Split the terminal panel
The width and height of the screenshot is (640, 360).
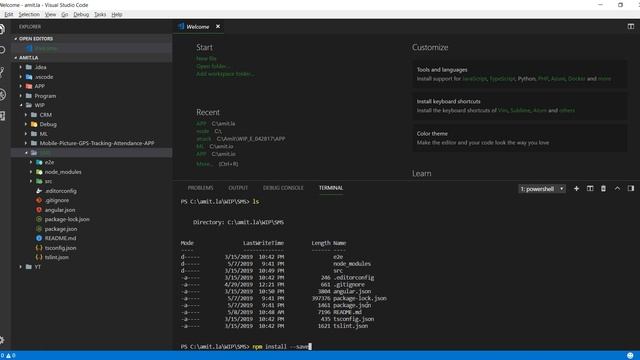coord(590,189)
